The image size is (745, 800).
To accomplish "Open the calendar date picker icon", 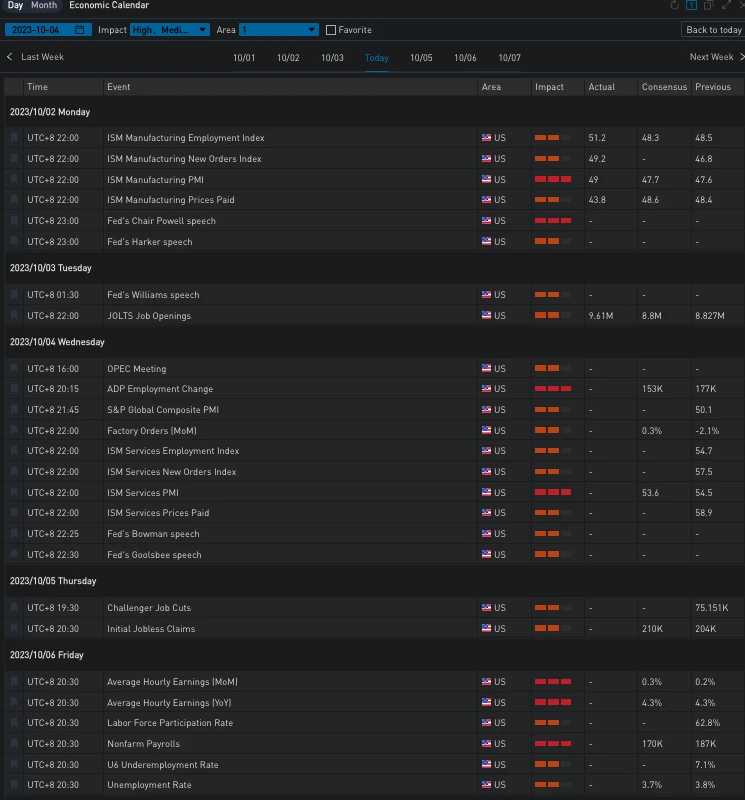I will pyautogui.click(x=80, y=30).
